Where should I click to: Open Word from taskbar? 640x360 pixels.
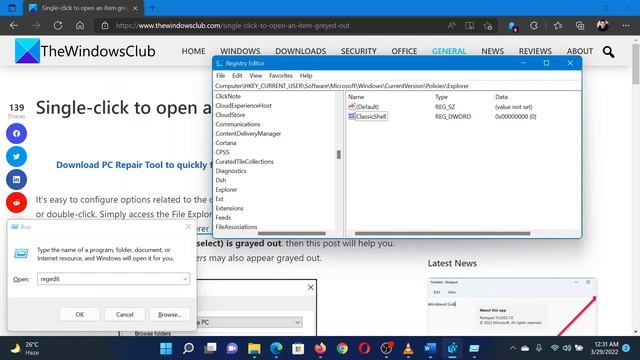[430, 348]
